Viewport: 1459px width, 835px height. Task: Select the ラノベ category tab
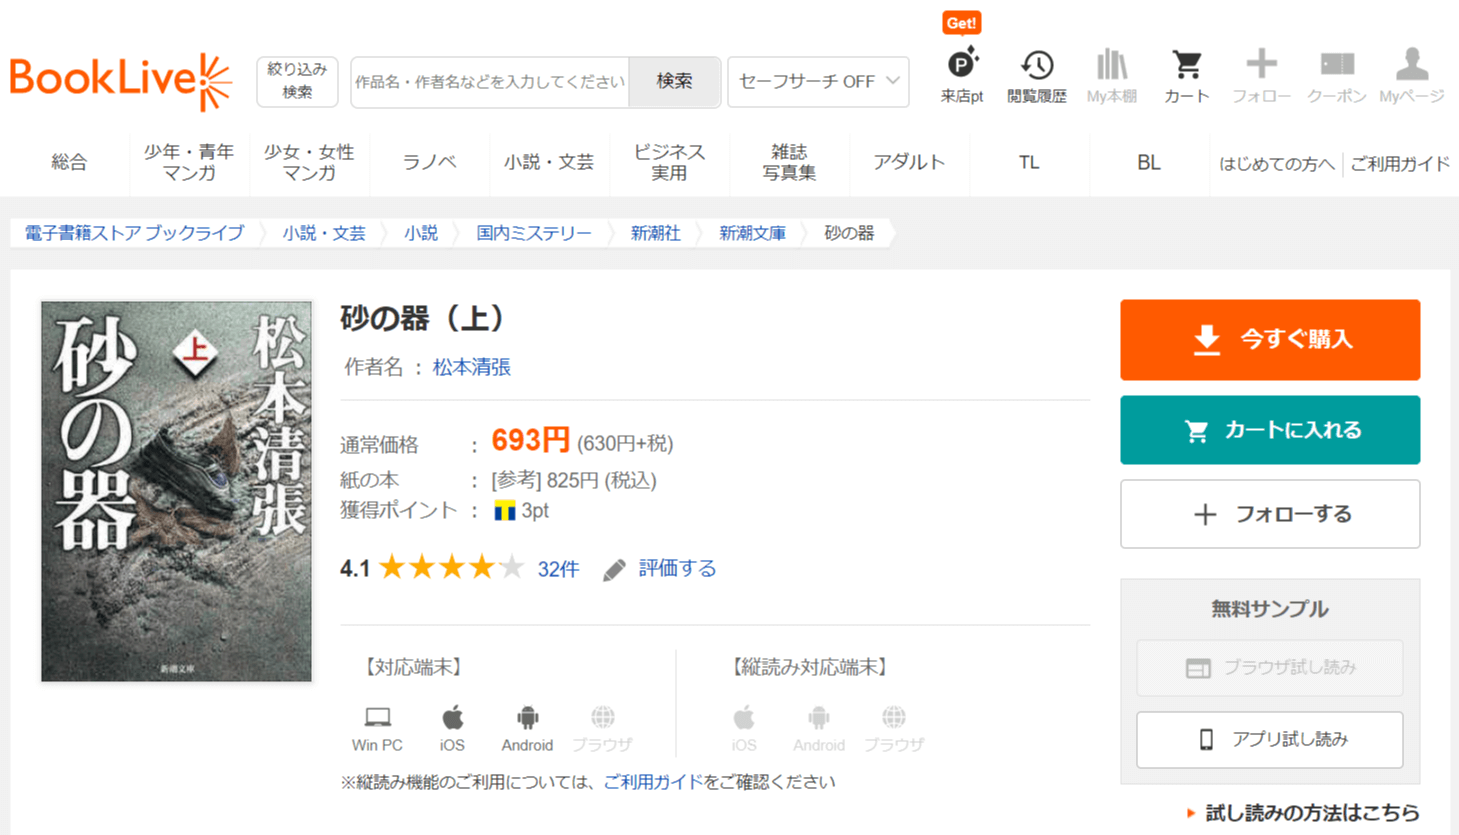click(429, 162)
